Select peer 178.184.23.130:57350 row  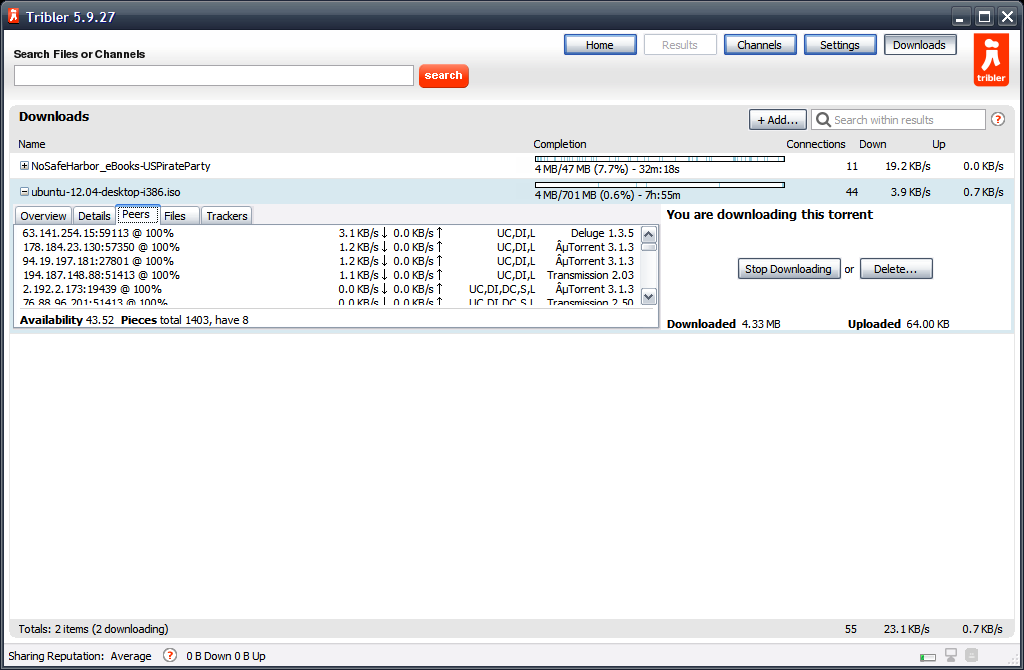(328, 247)
